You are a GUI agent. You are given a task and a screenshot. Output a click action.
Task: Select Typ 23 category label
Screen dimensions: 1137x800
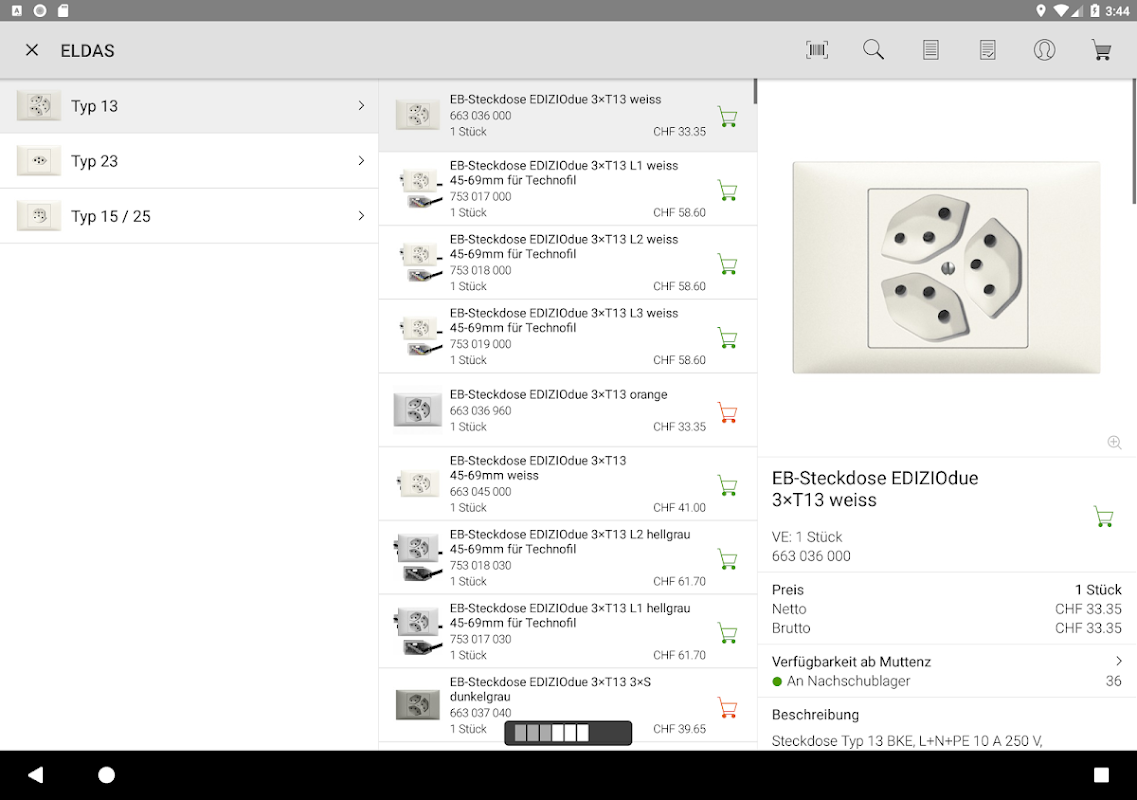coord(94,161)
